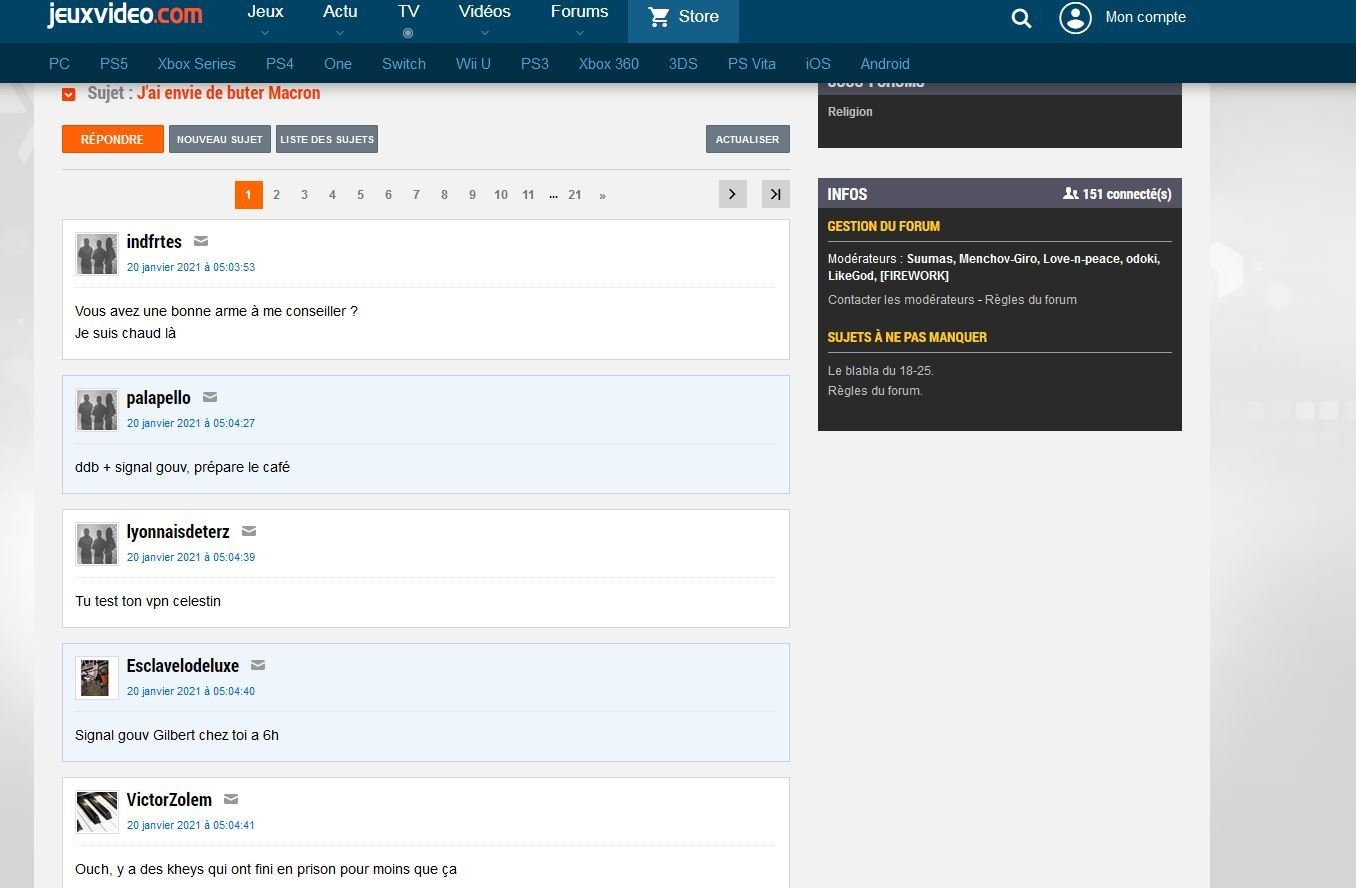Open the Mon compte user icon
Viewport: 1356px width, 888px height.
click(x=1075, y=17)
